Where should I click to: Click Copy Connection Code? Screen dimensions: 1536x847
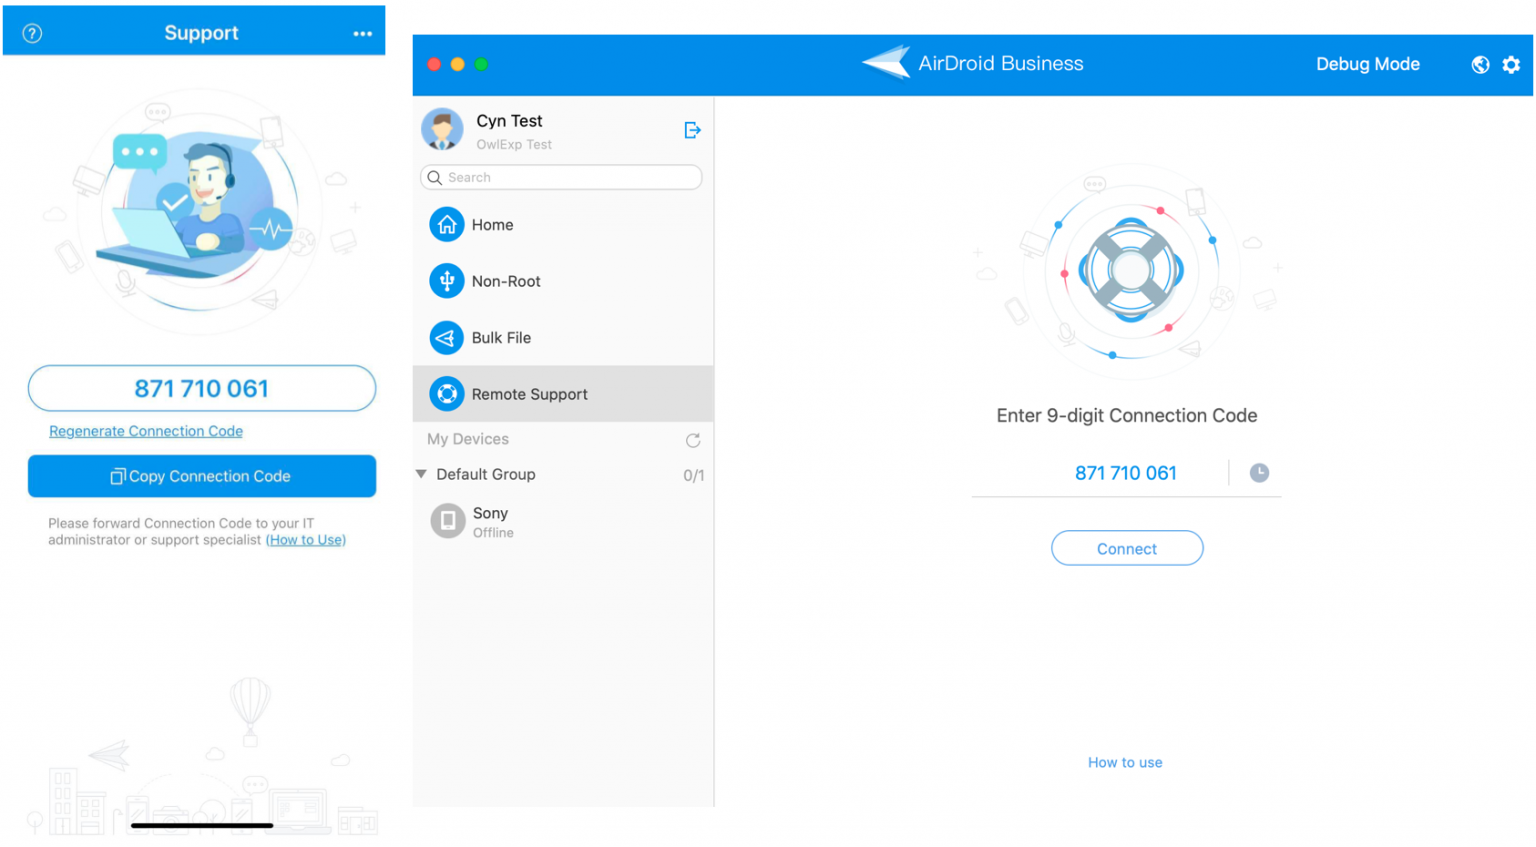(x=201, y=475)
